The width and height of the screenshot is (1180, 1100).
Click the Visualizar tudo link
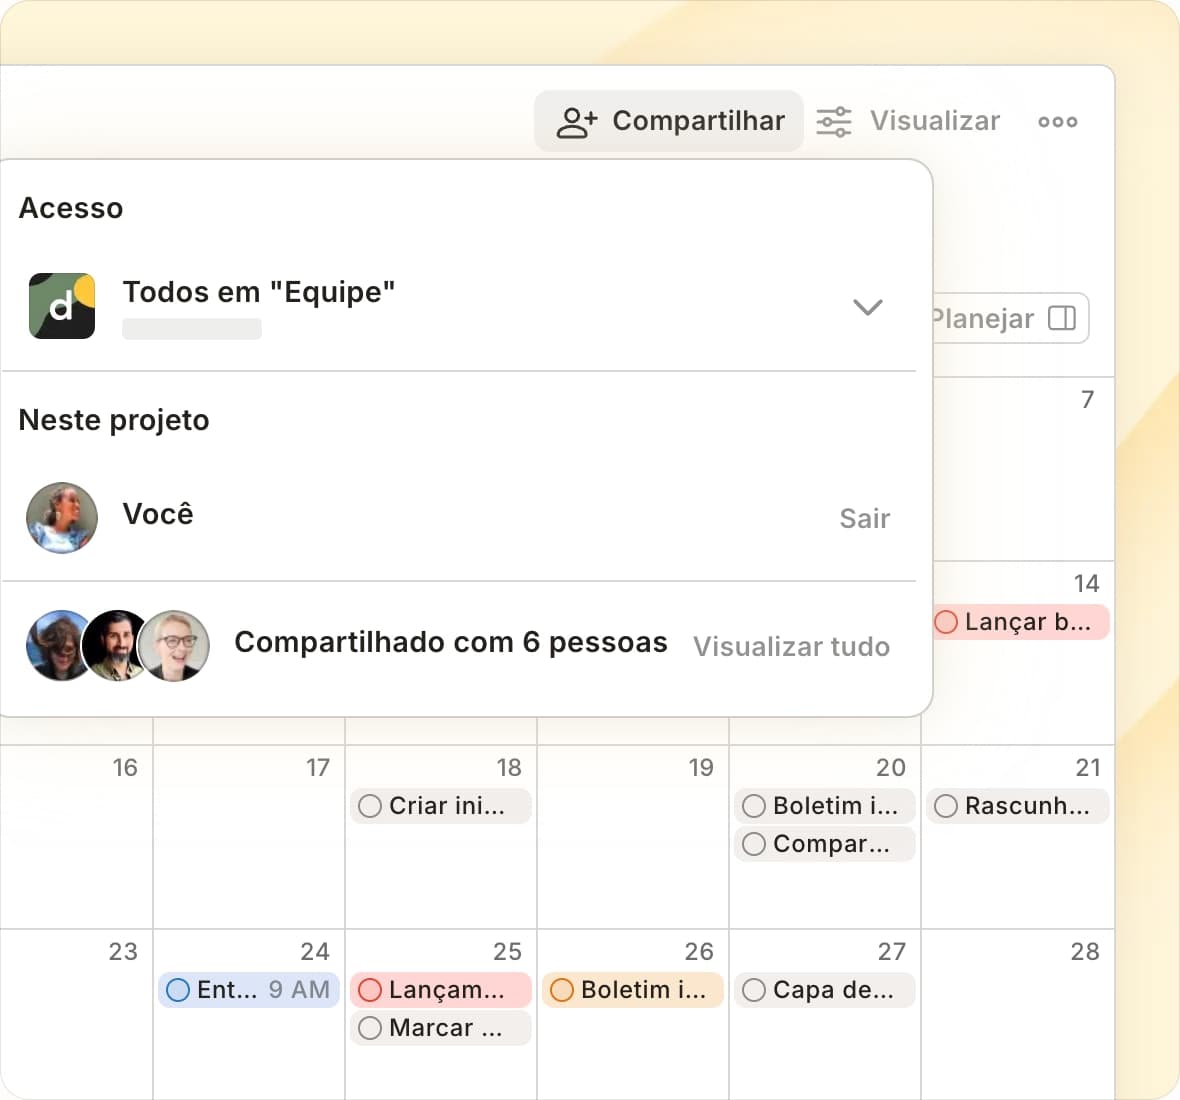pyautogui.click(x=791, y=647)
